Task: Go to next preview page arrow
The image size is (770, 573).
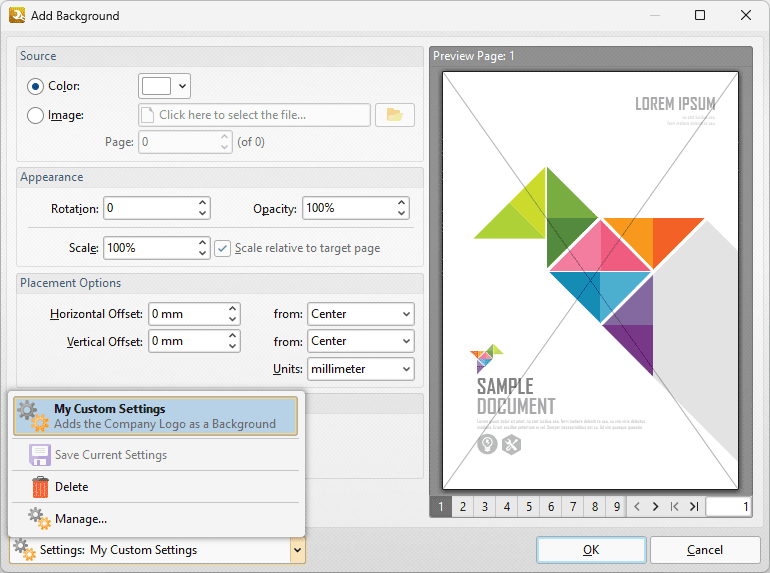Action: pos(655,507)
